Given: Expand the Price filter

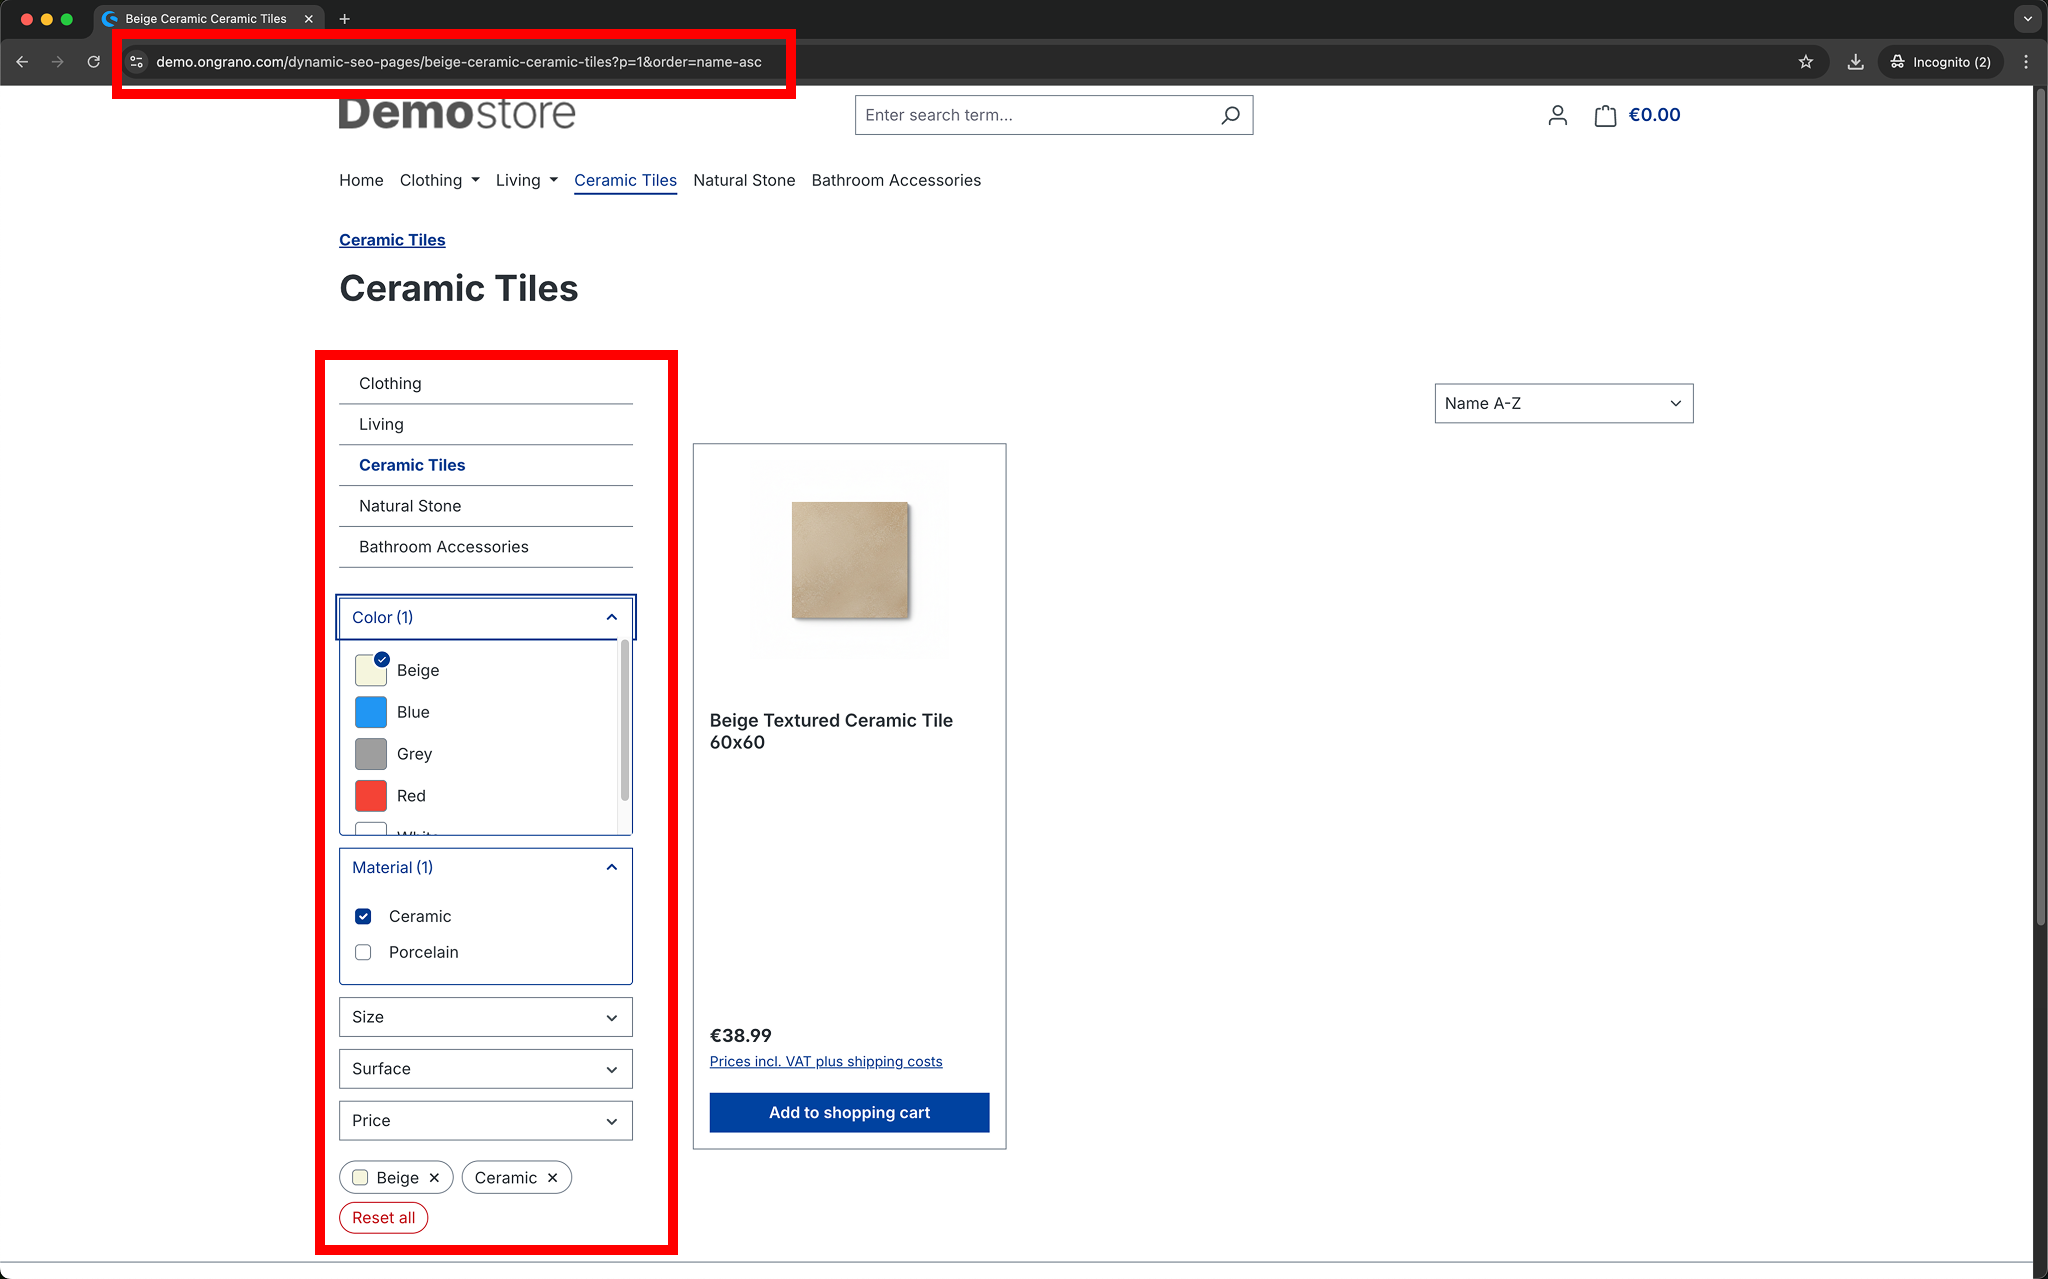Looking at the screenshot, I should [486, 1121].
